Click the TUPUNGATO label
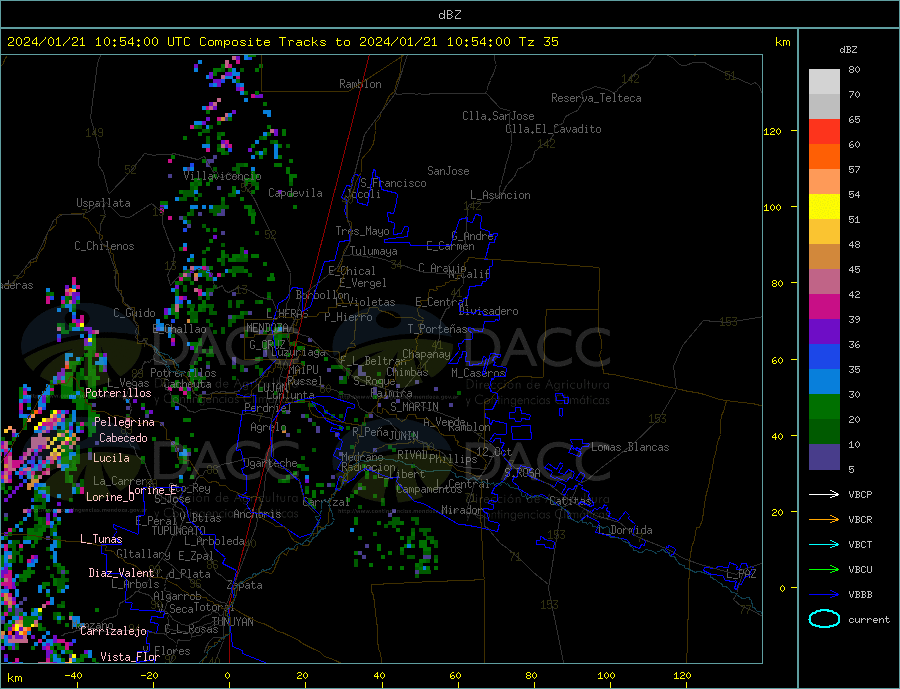Image resolution: width=900 pixels, height=689 pixels. point(179,531)
